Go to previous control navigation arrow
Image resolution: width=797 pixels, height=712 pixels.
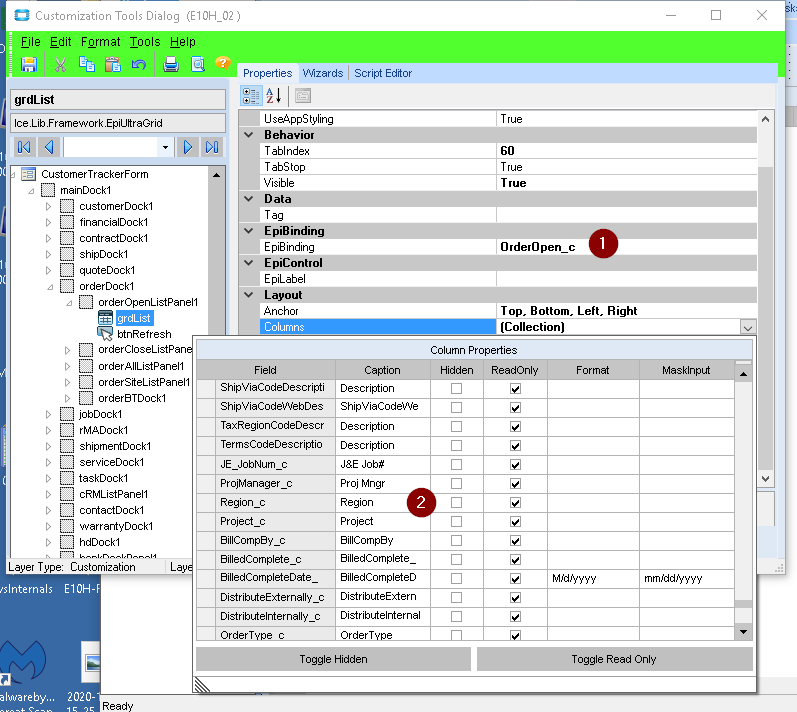[49, 147]
